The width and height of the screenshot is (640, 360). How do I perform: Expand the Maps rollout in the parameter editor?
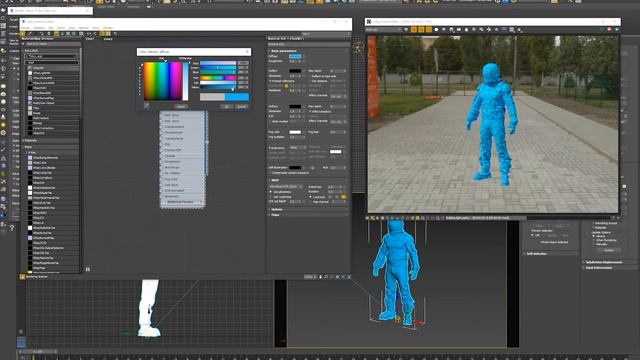[x=276, y=215]
